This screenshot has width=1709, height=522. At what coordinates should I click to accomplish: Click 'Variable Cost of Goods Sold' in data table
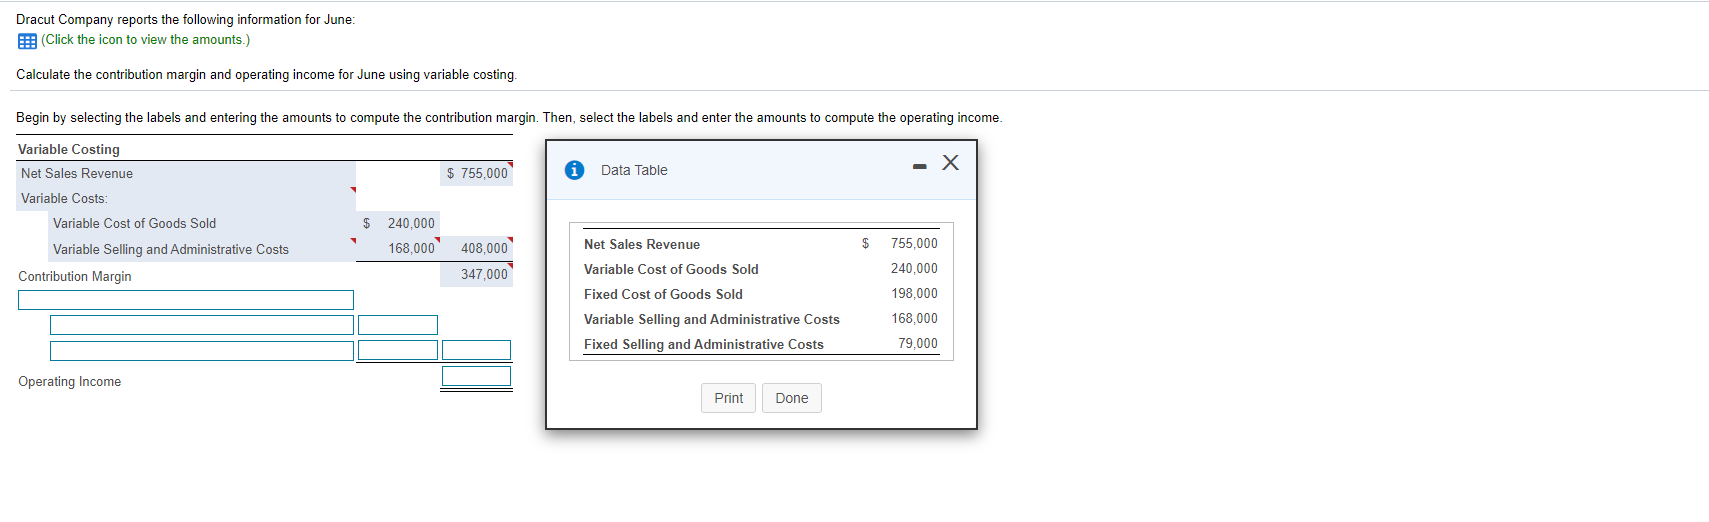[671, 269]
